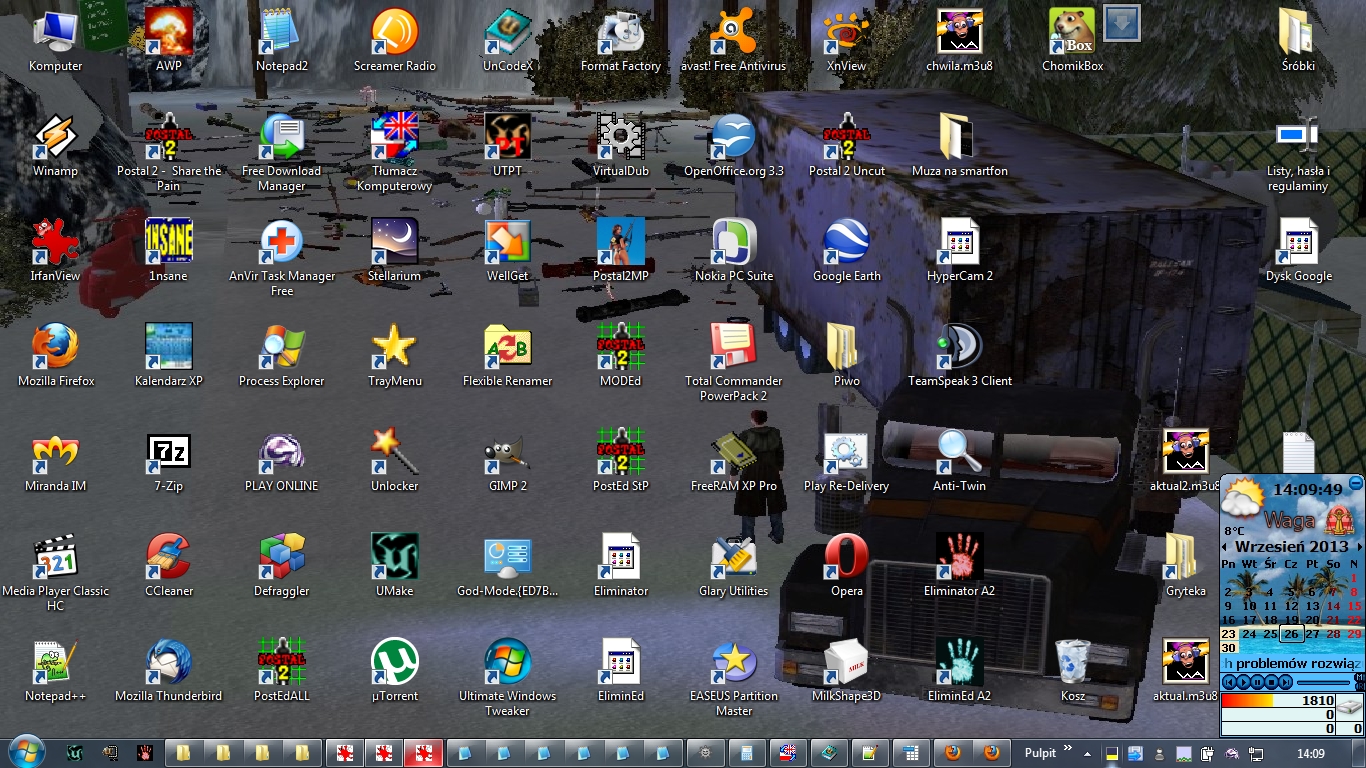Image resolution: width=1366 pixels, height=768 pixels.
Task: Minimize the clock widget with minus button
Action: [1356, 483]
